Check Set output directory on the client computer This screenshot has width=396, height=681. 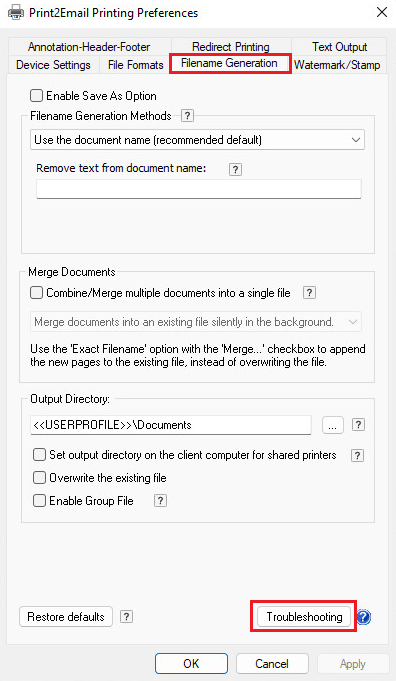[40, 455]
